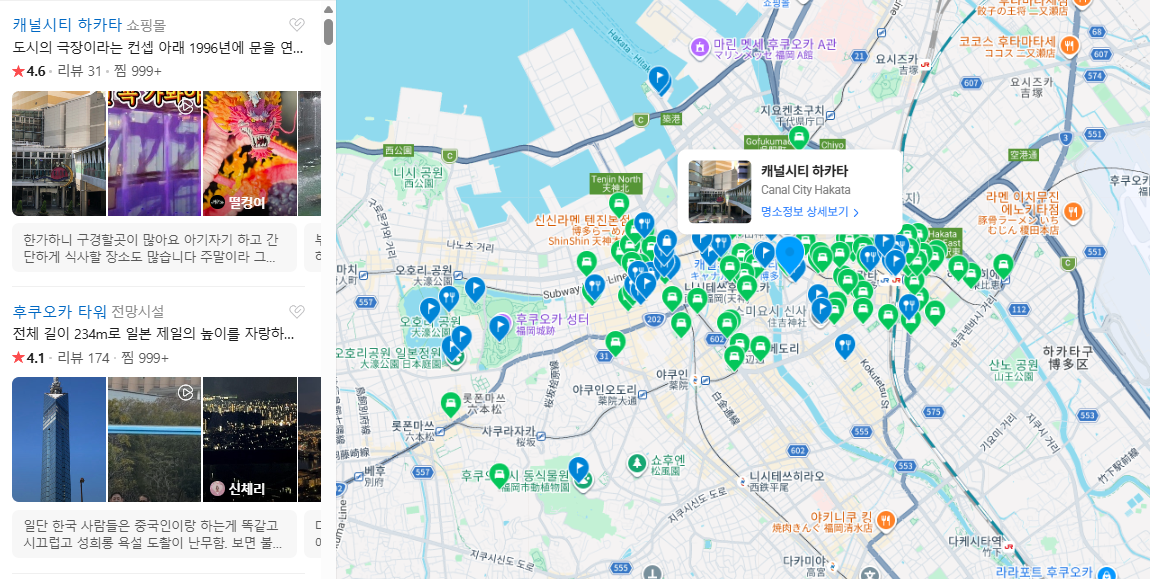Open review card starting 한가하니 구경할곳이

pos(154,248)
